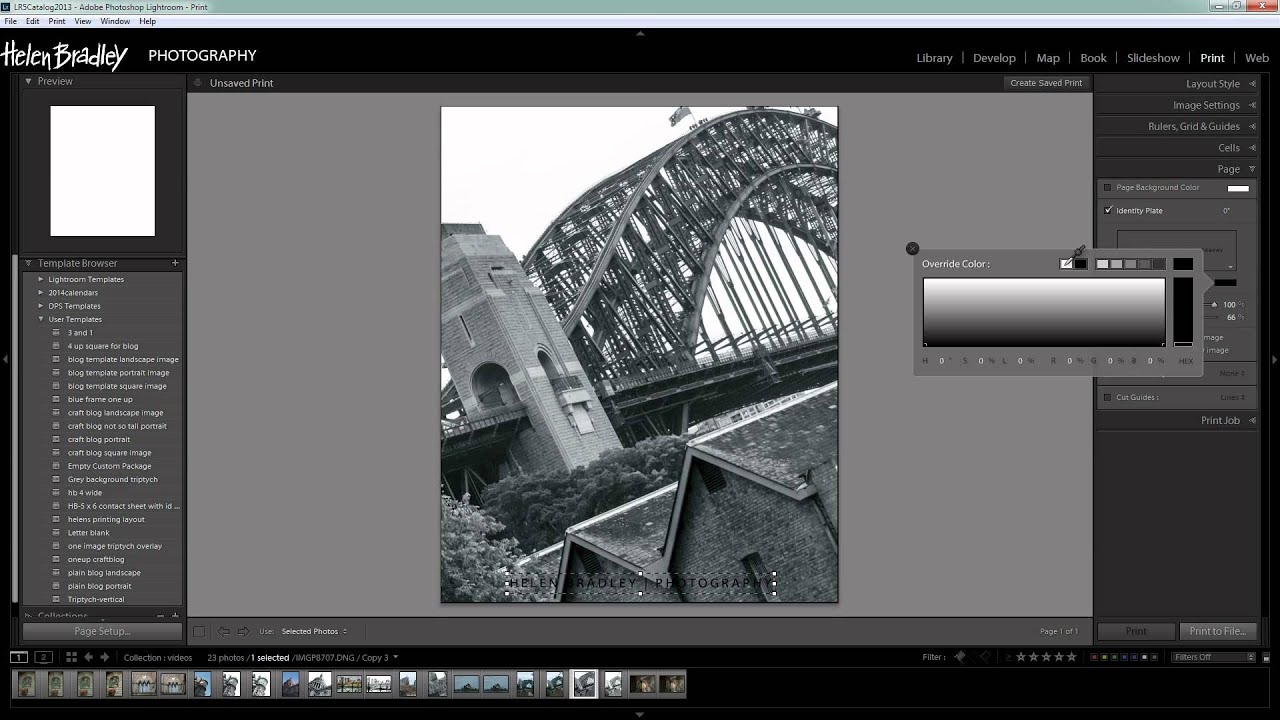
Task: Show main window view button 1
Action: 19,657
